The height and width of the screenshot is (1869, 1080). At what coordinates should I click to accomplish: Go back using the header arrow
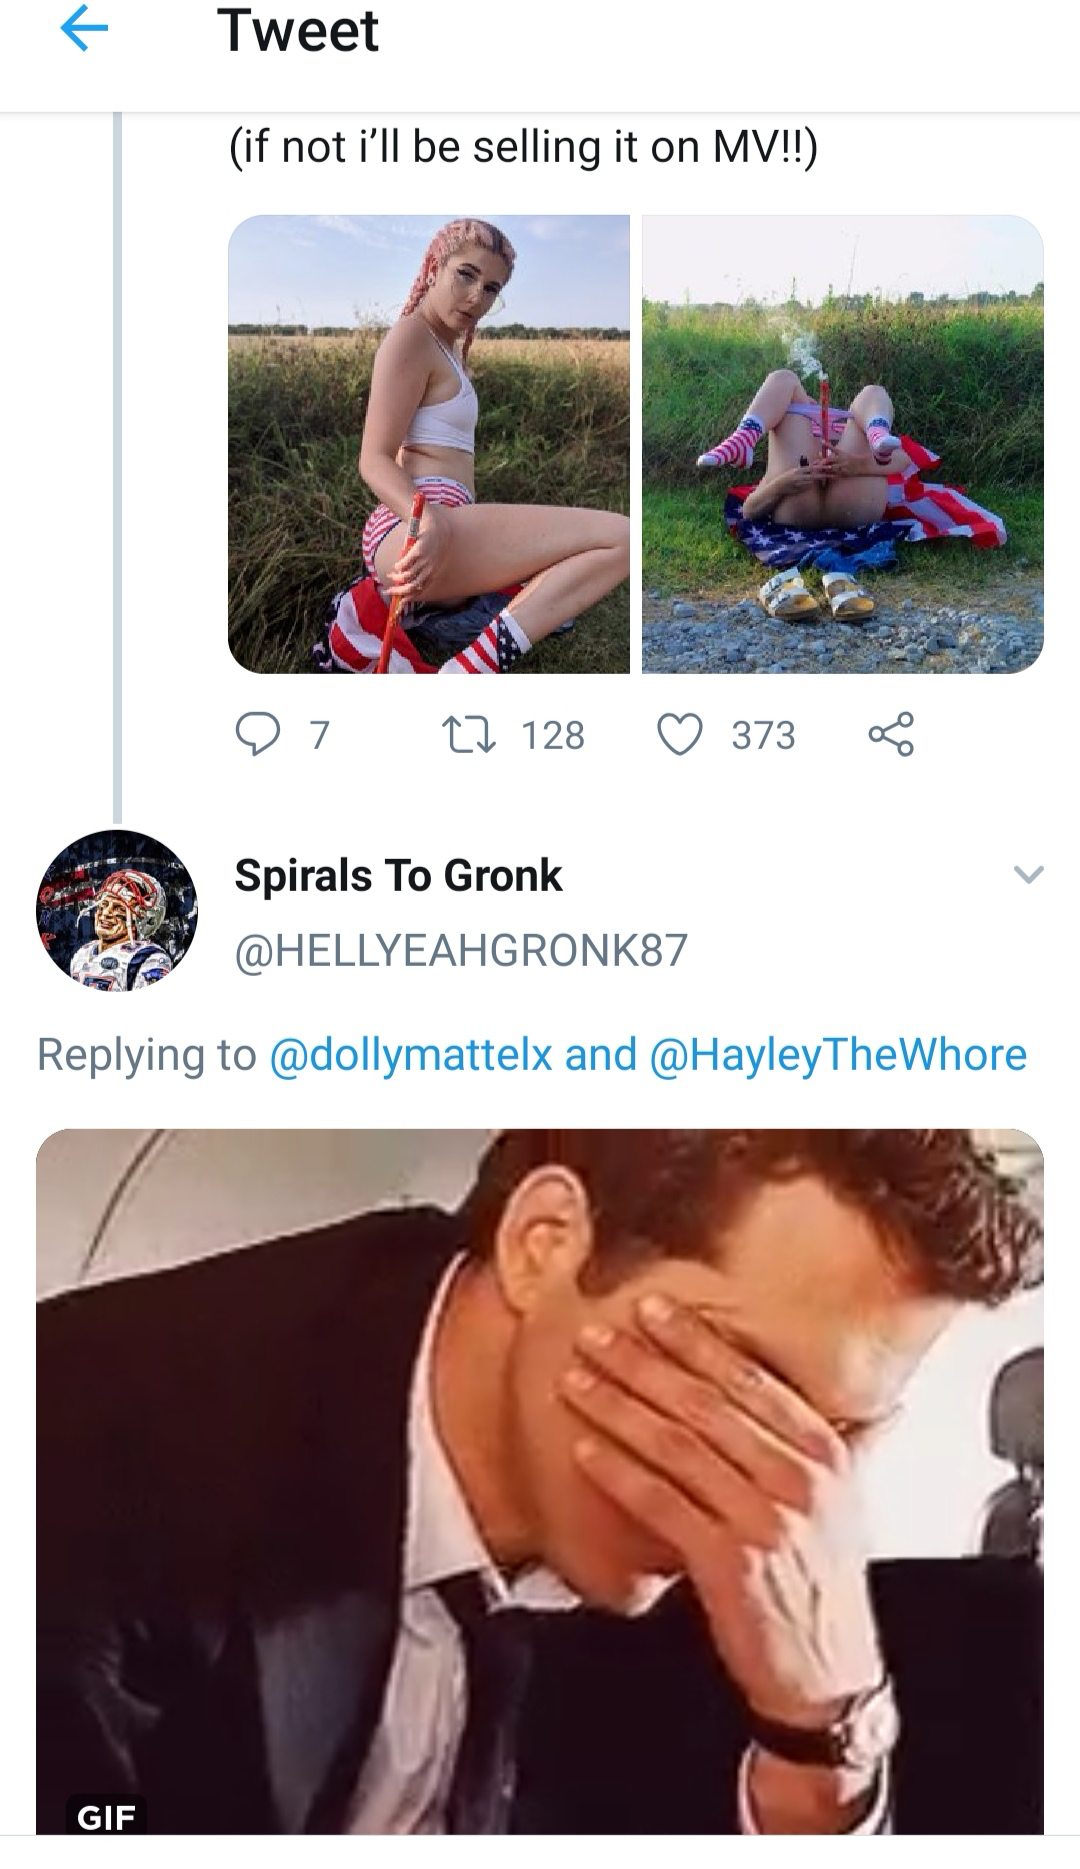point(84,32)
